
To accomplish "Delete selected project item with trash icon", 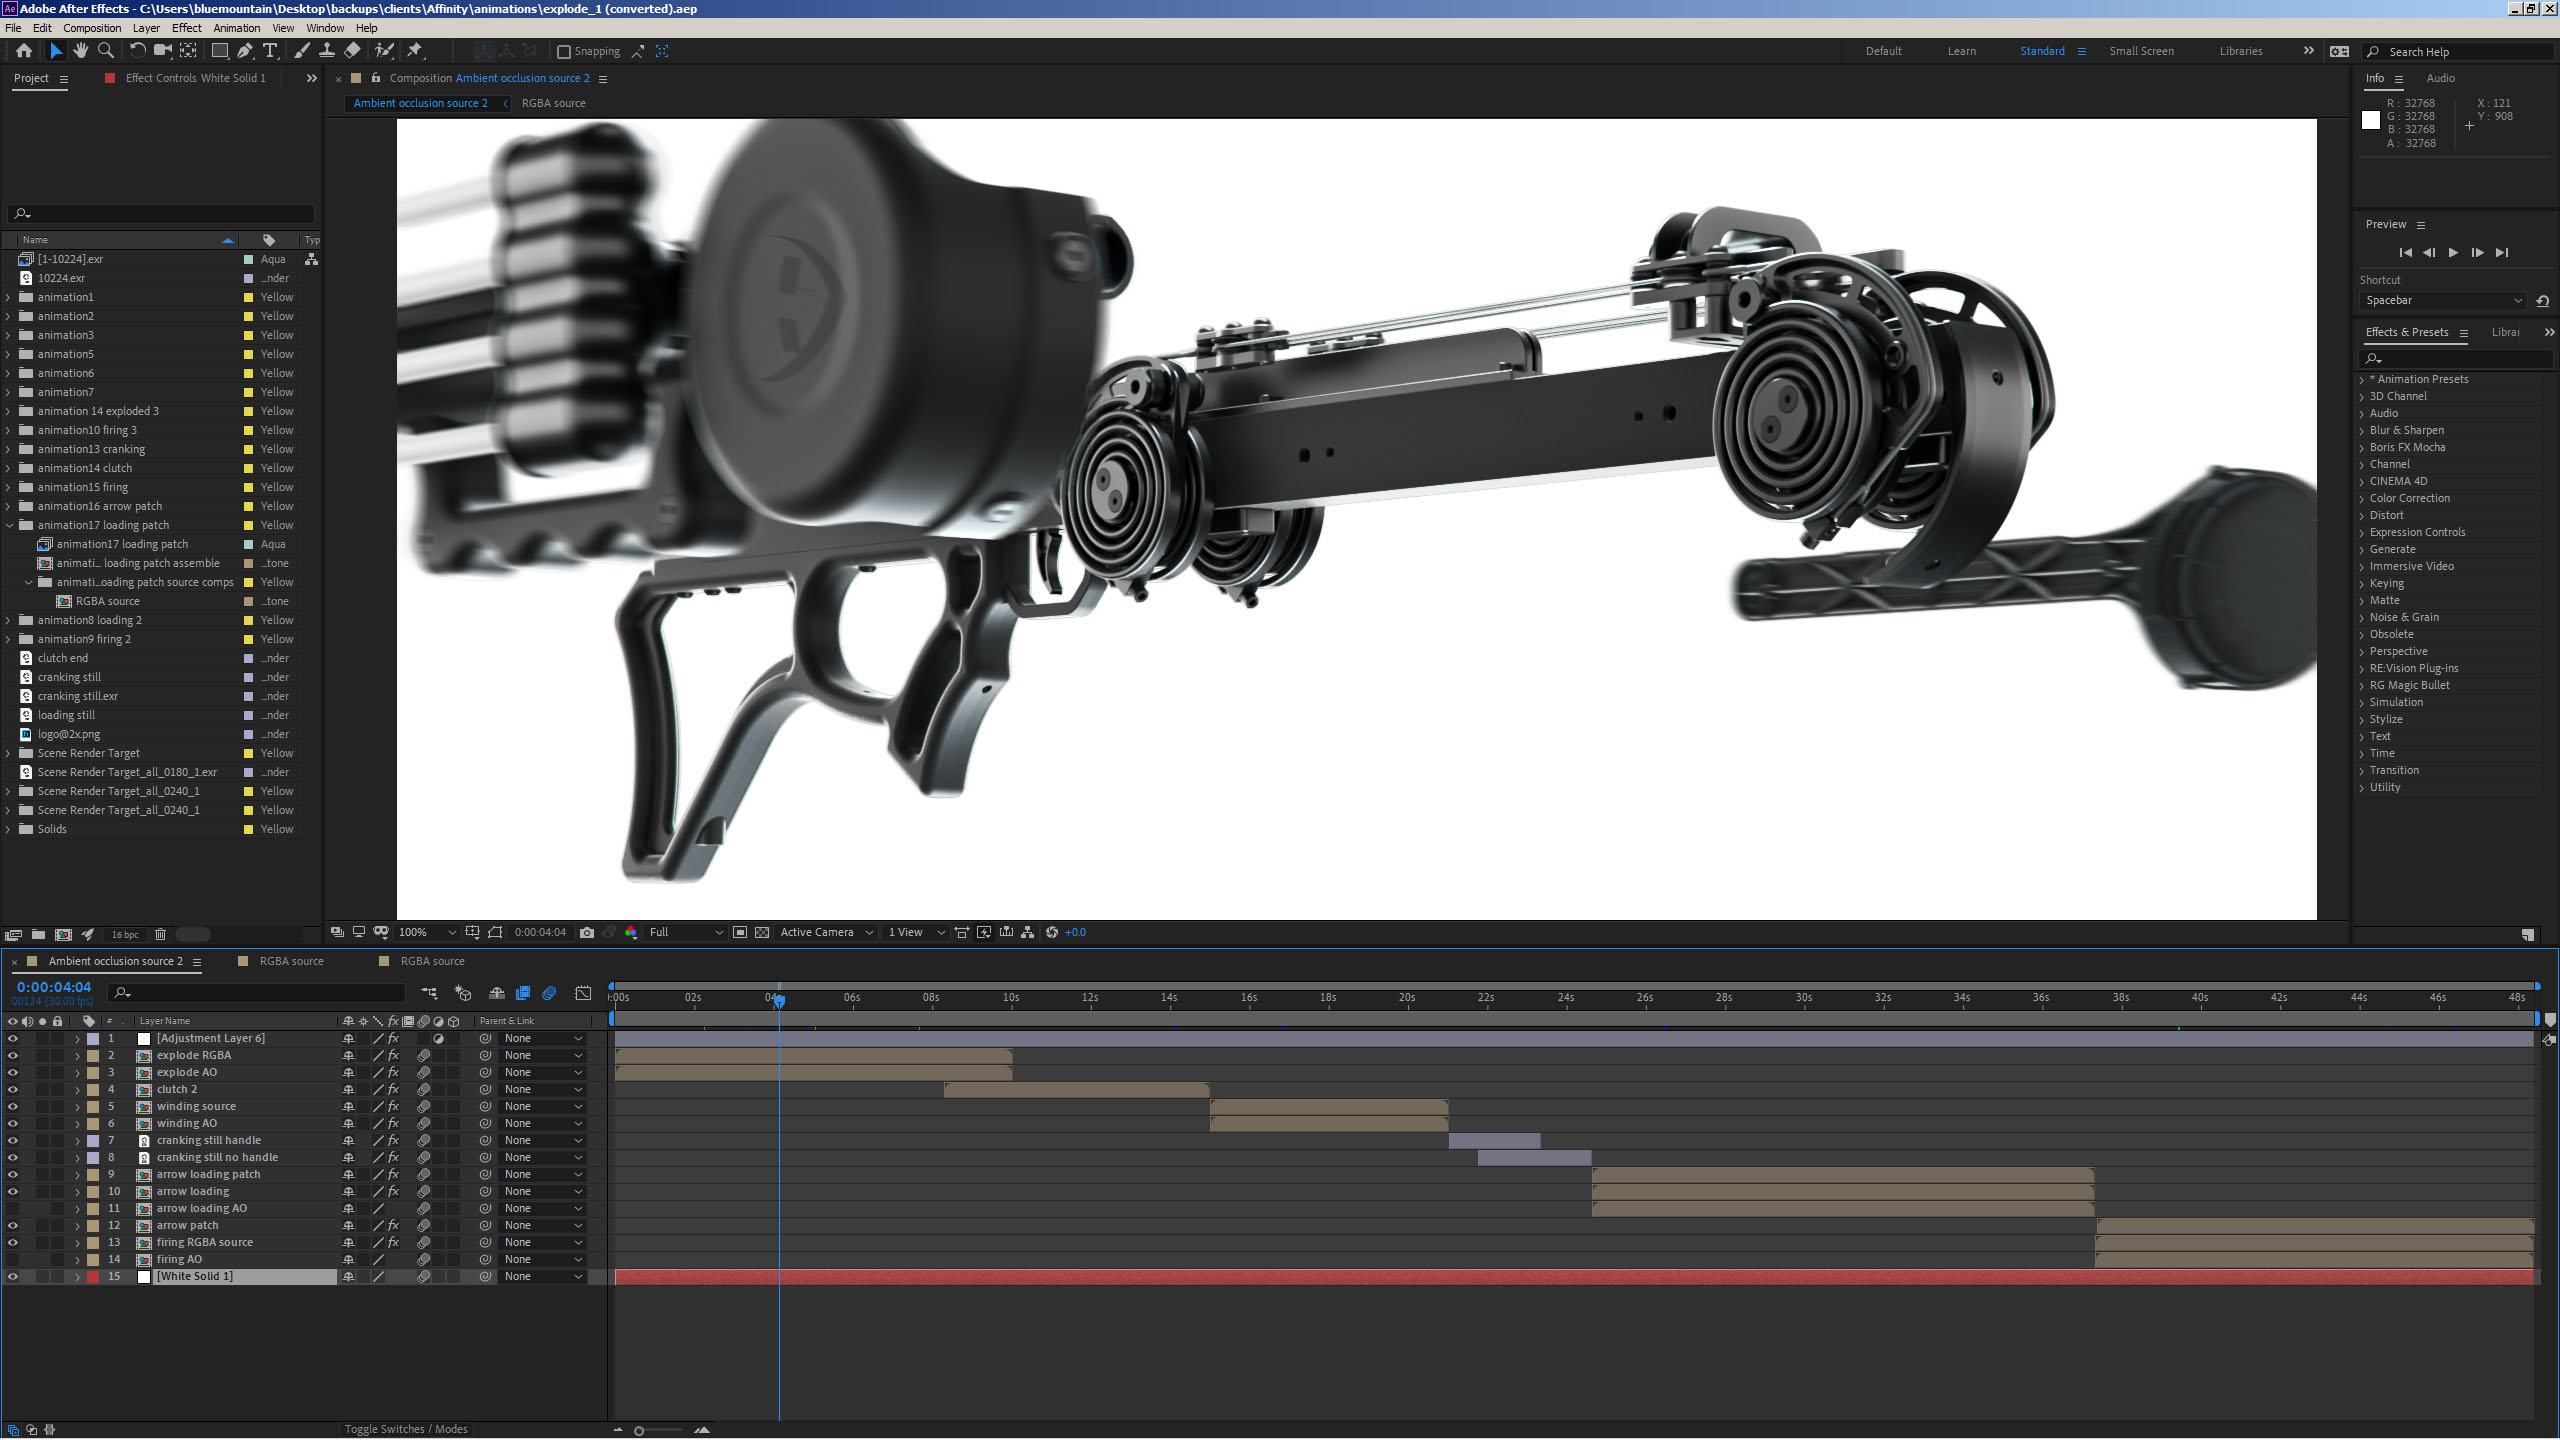I will click(x=160, y=935).
